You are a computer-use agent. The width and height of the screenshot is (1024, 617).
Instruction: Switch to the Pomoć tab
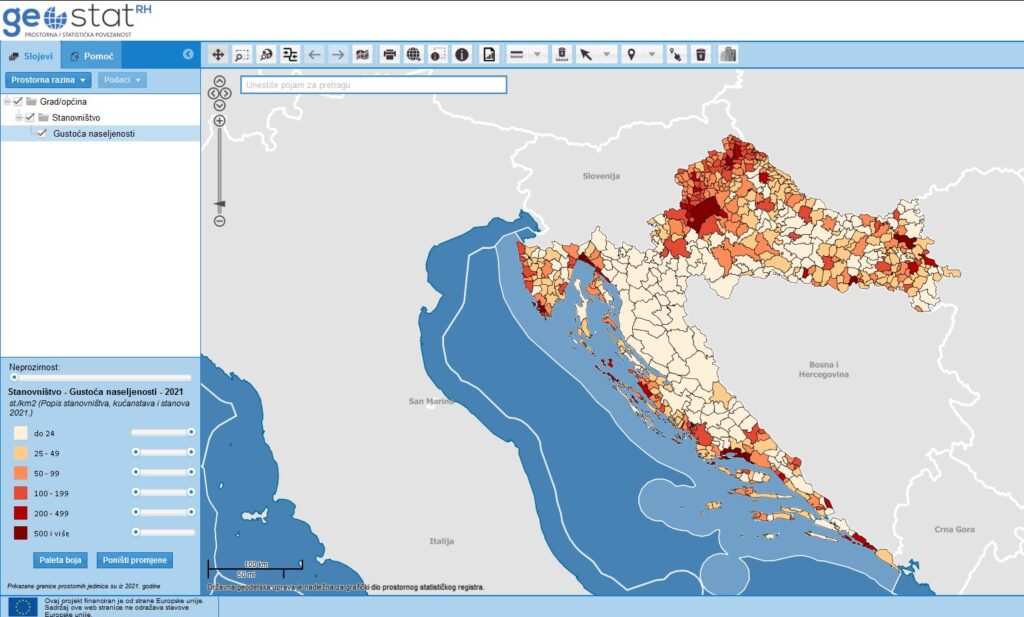tap(92, 56)
